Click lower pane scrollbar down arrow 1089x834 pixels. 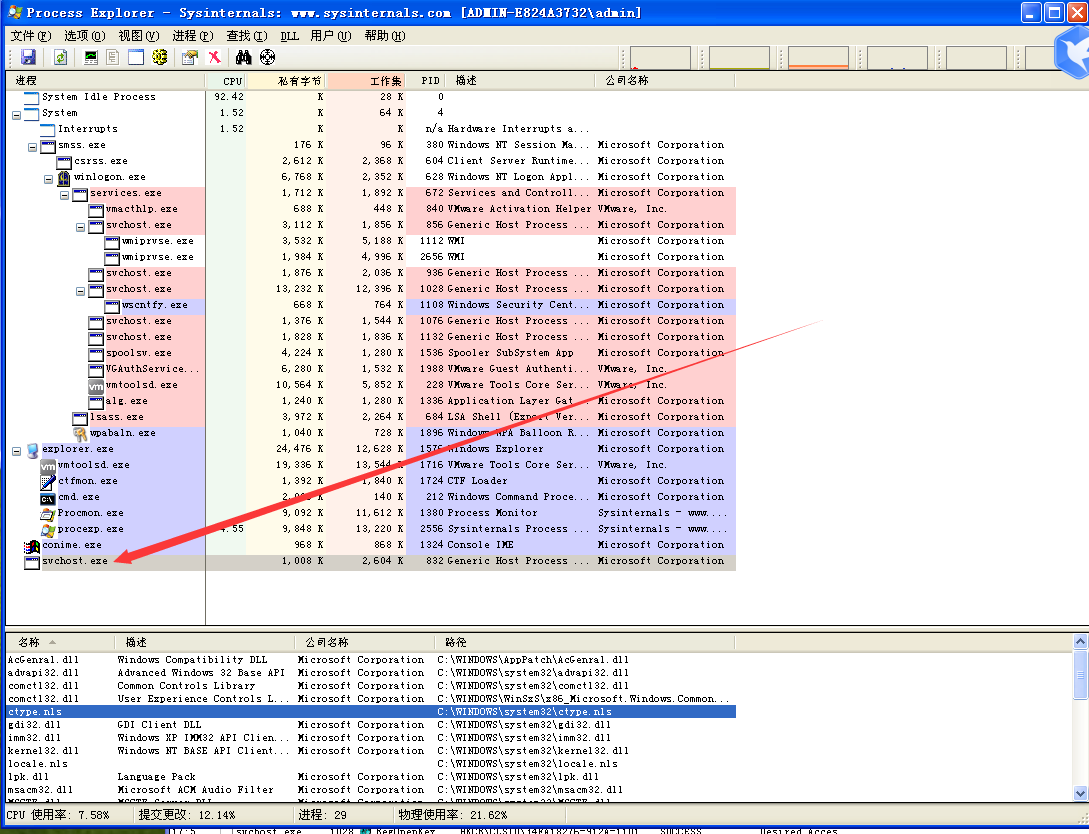[1080, 792]
